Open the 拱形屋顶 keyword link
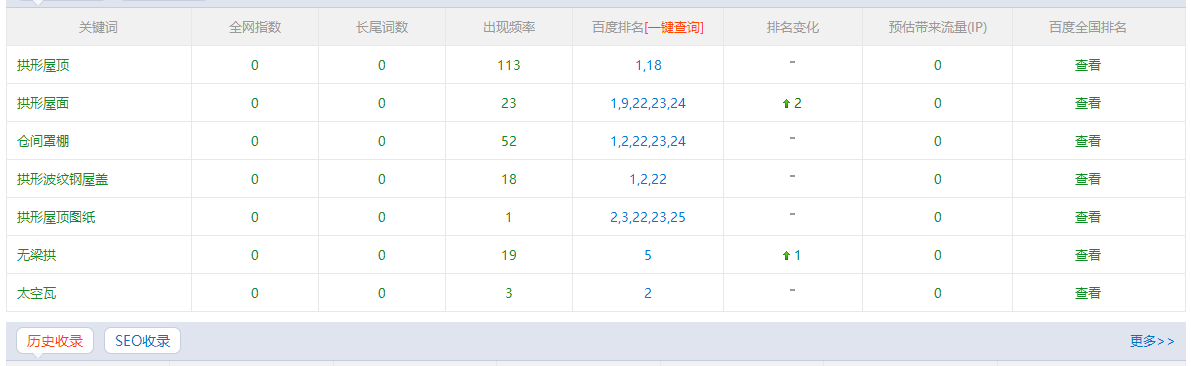The height and width of the screenshot is (366, 1191). click(43, 65)
